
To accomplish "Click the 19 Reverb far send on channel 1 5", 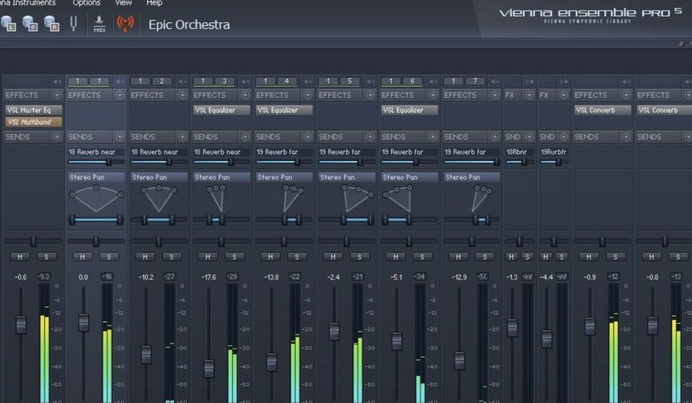I will [346, 152].
